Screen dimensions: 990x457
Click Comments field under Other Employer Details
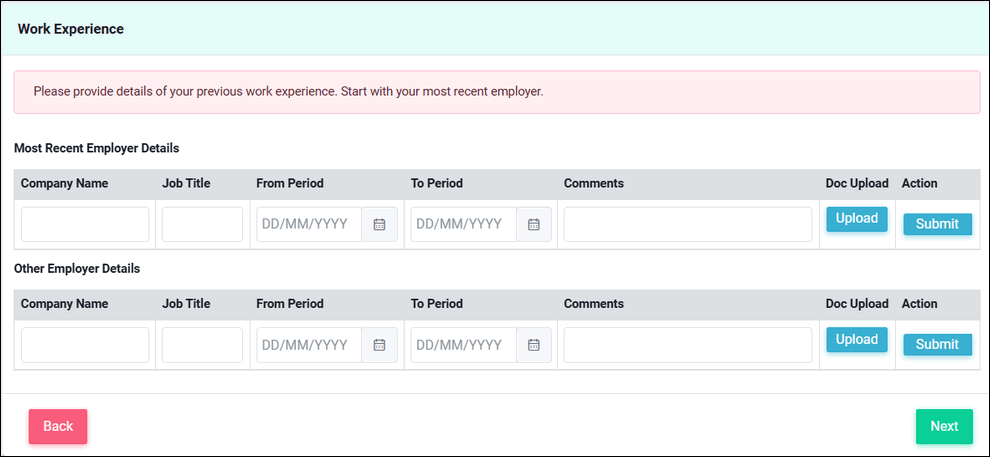point(688,345)
